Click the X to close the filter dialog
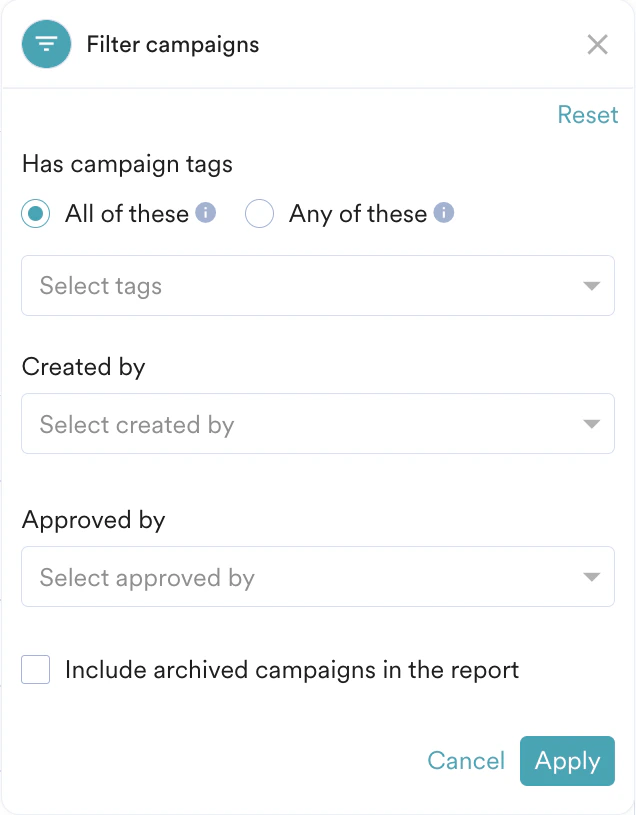636x815 pixels. tap(597, 44)
